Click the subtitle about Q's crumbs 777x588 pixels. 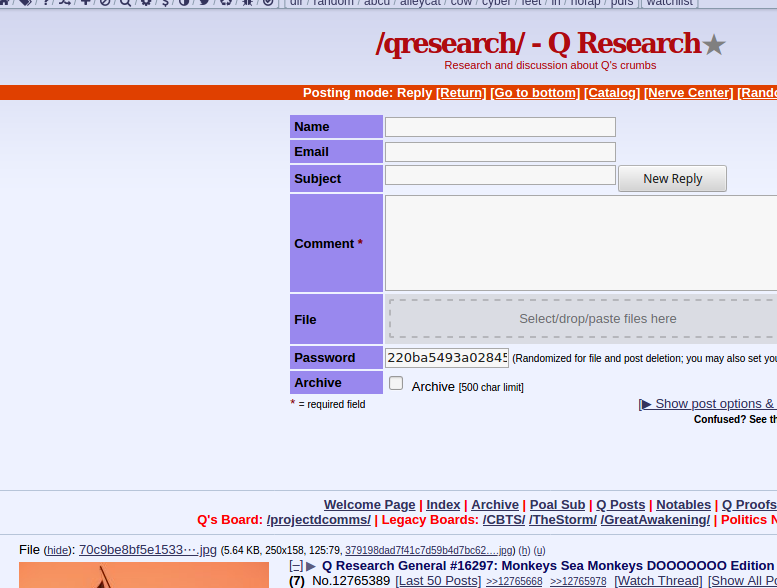click(x=550, y=65)
